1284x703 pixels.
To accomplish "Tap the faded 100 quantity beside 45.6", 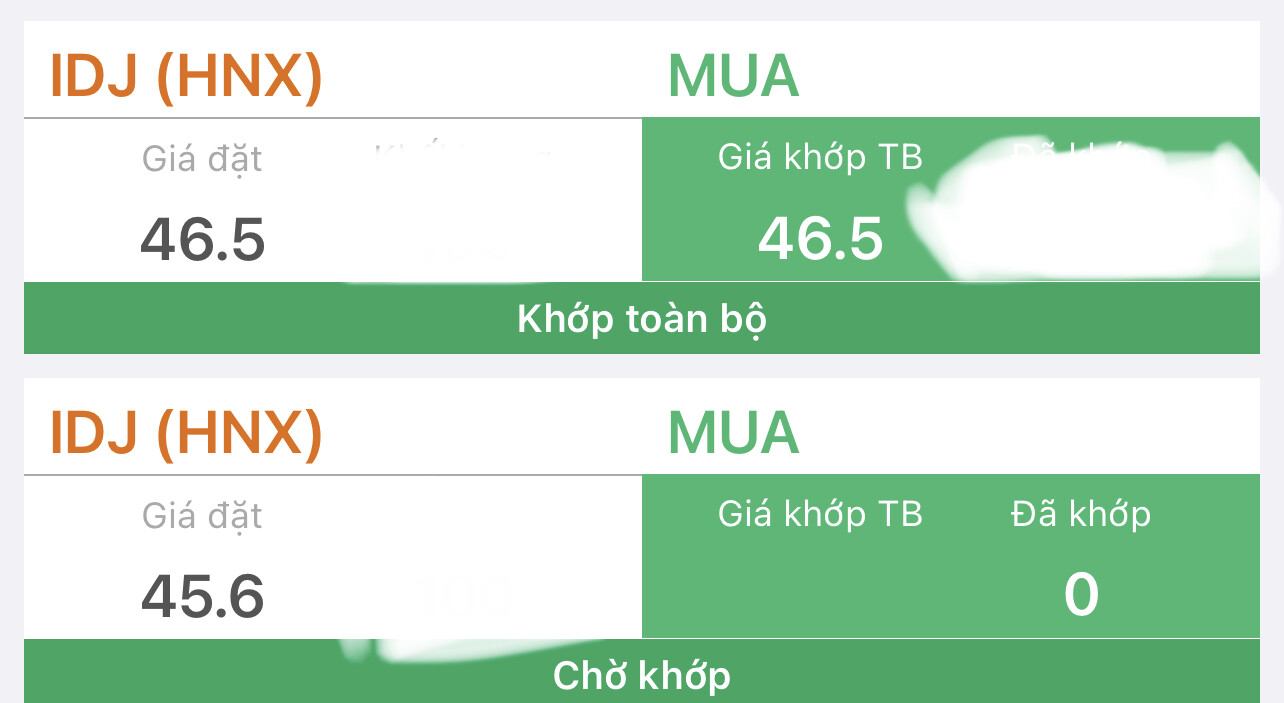I will (462, 598).
